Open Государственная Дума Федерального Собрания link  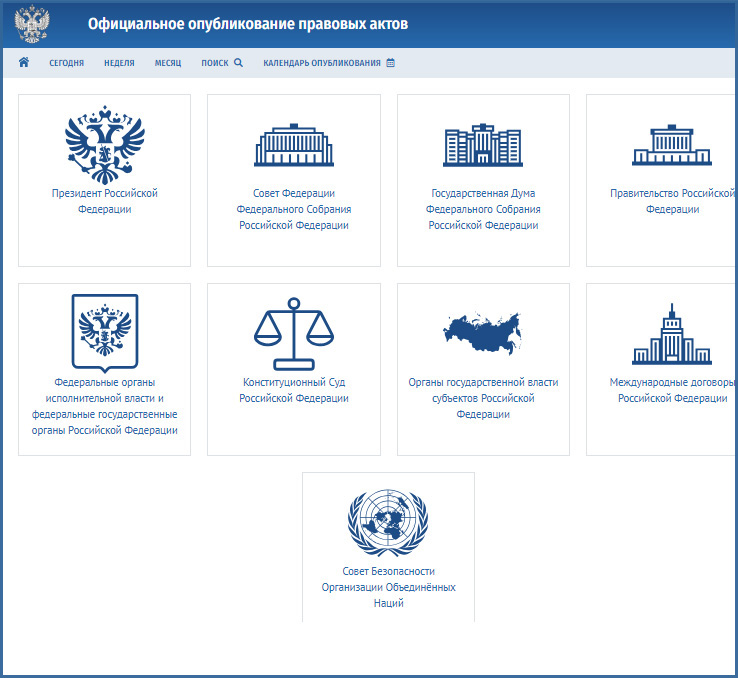click(x=483, y=209)
